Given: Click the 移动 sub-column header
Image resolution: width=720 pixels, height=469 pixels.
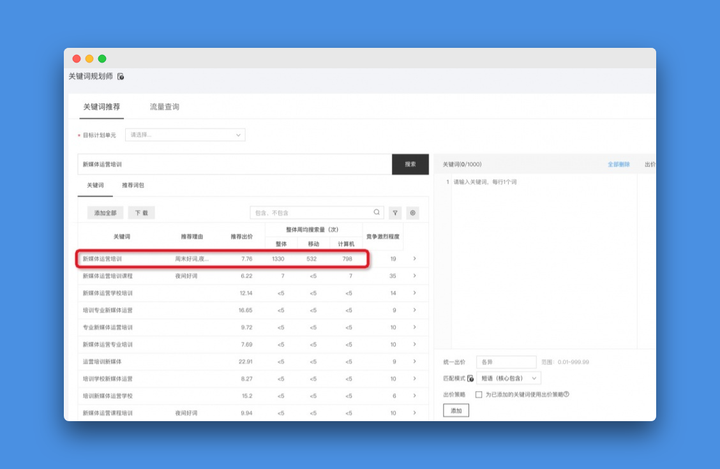Looking at the screenshot, I should pyautogui.click(x=313, y=244).
